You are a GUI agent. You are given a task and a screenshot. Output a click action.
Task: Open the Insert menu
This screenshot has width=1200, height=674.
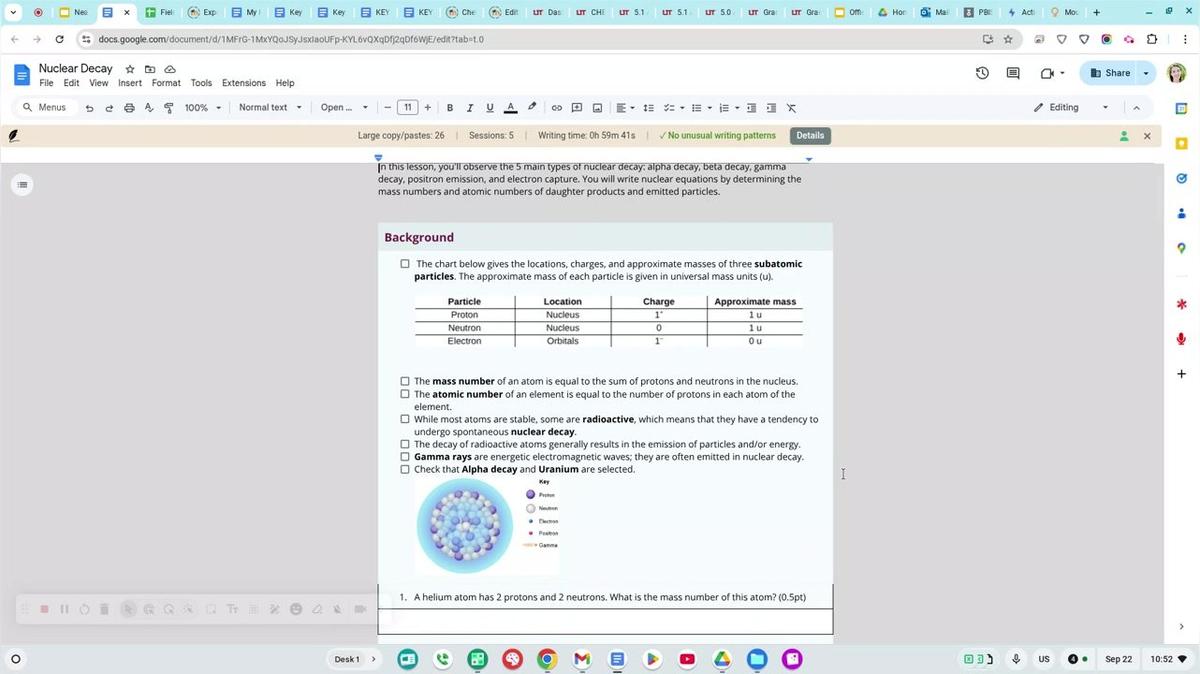(x=130, y=83)
